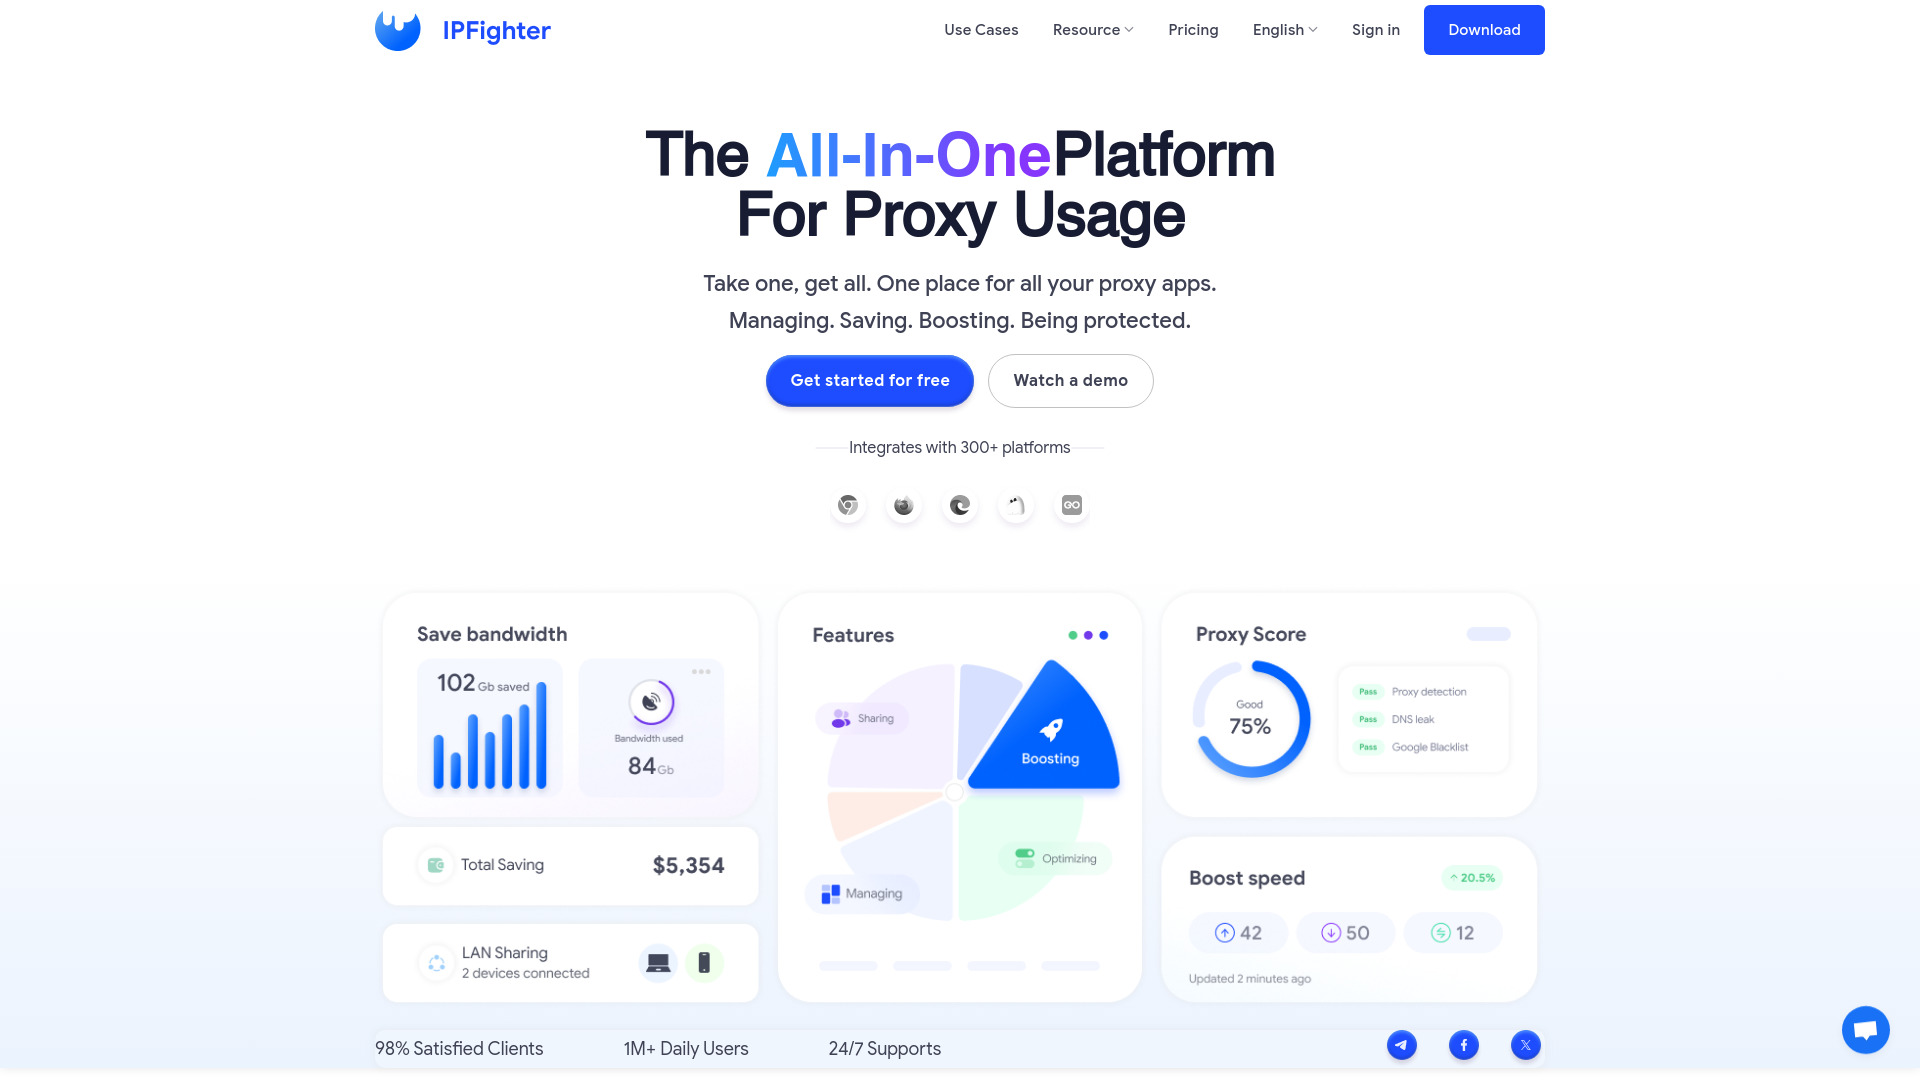Viewport: 1920px width, 1080px height.
Task: Click the Sign in link
Action: (x=1375, y=29)
